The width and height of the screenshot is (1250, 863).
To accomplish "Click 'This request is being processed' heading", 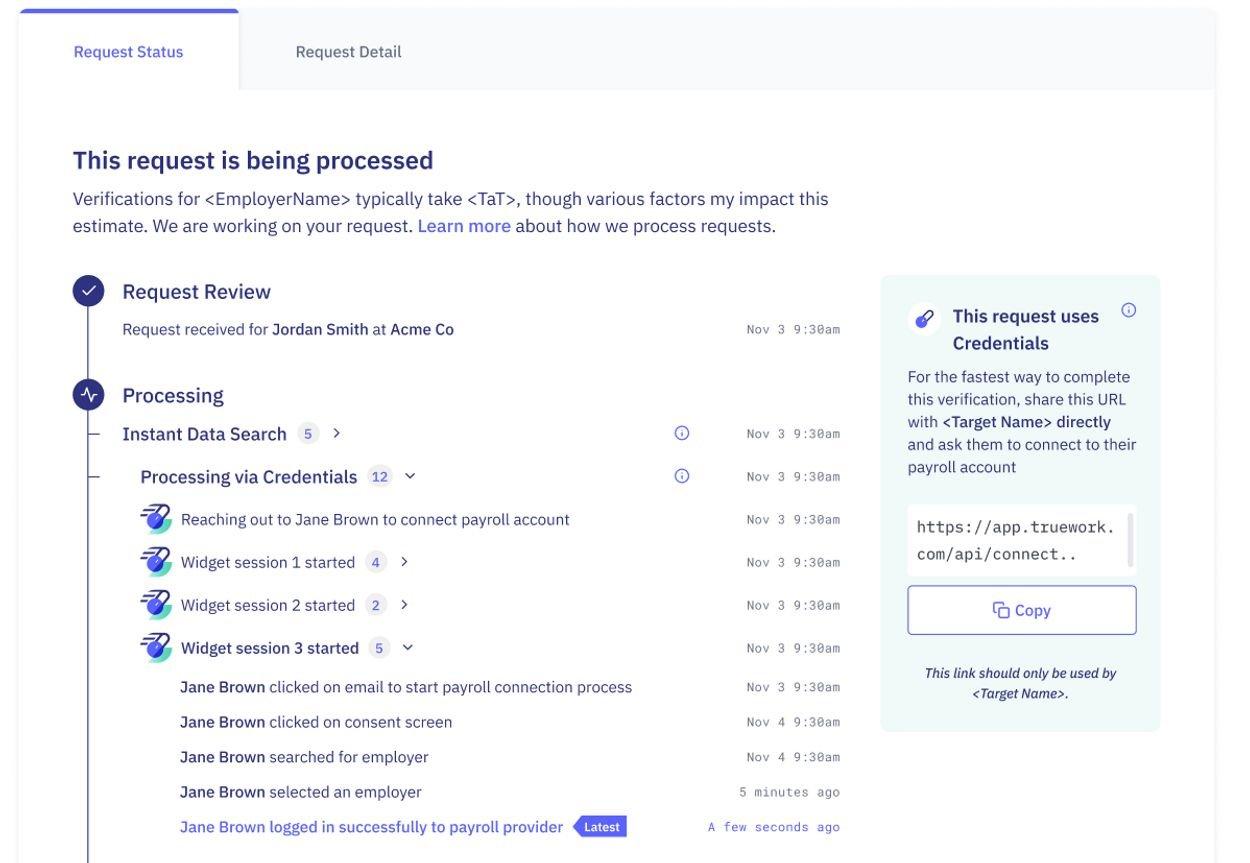I will pos(253,160).
